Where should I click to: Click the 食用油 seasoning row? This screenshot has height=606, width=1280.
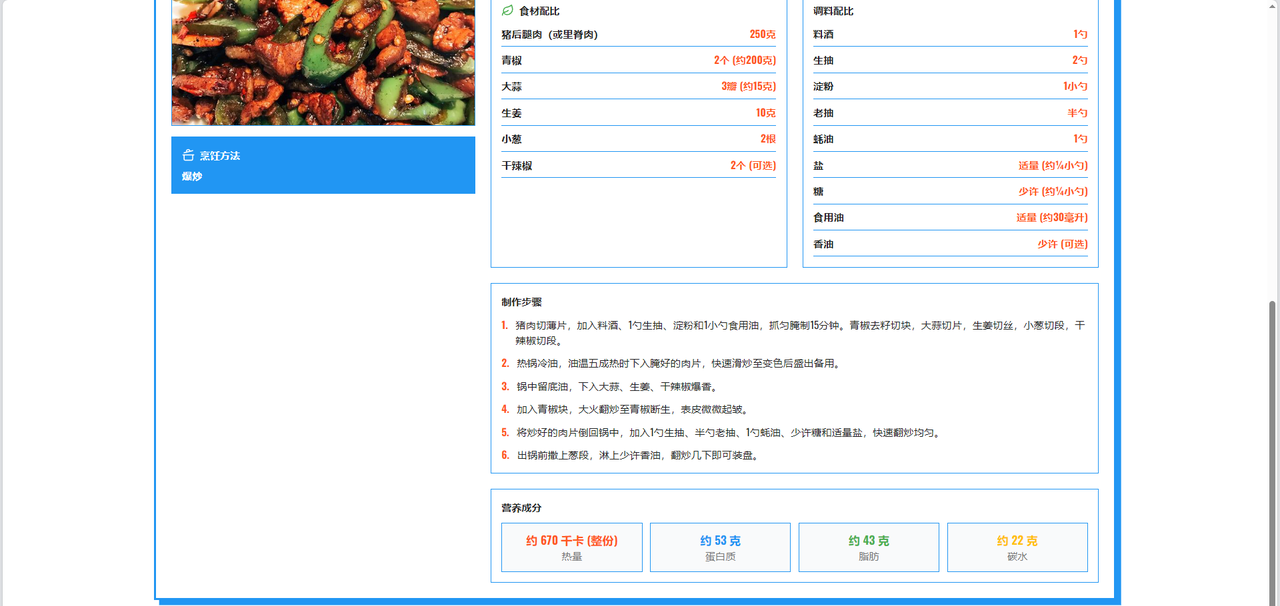coord(950,218)
